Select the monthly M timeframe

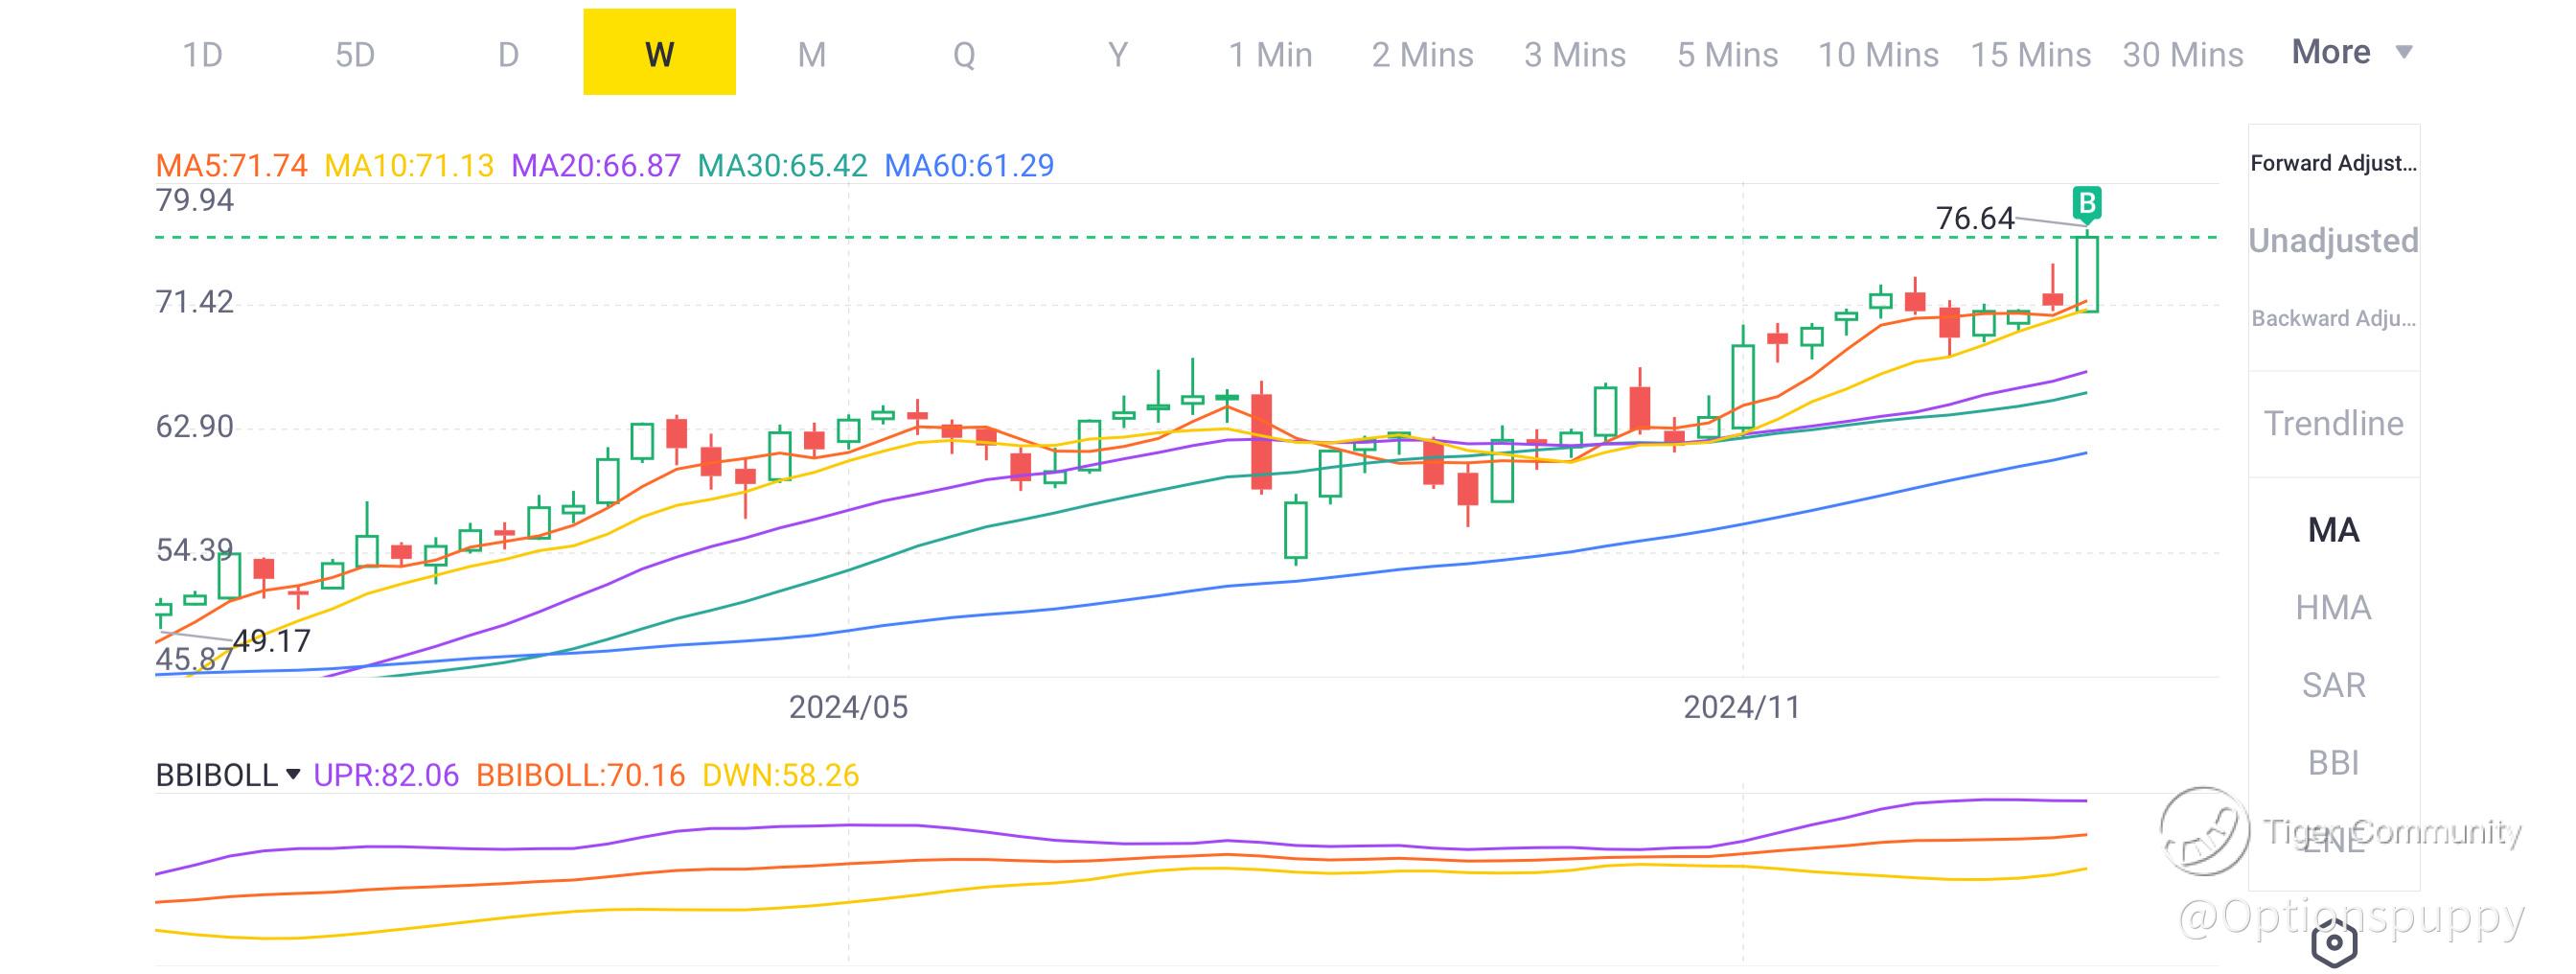coord(811,54)
